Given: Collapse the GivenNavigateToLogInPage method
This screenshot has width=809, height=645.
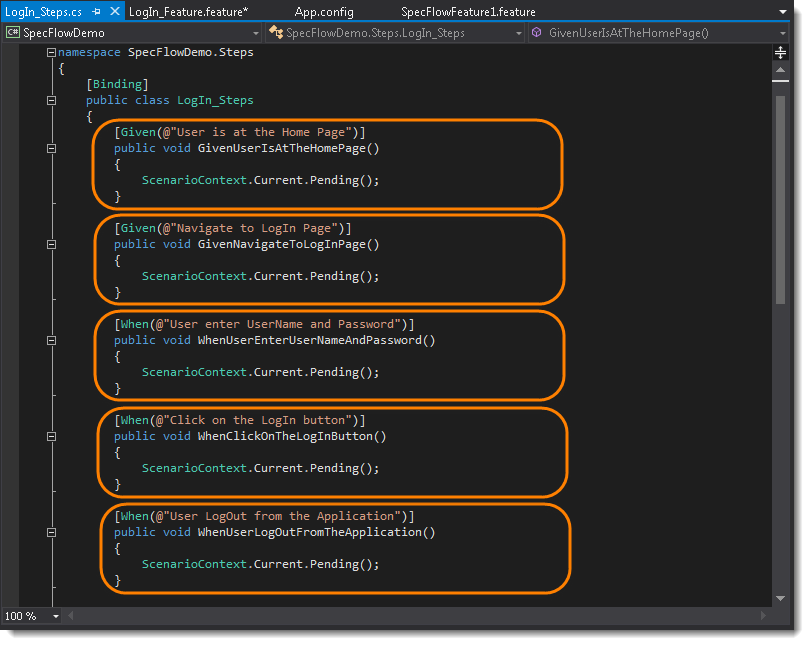Looking at the screenshot, I should click(x=51, y=245).
